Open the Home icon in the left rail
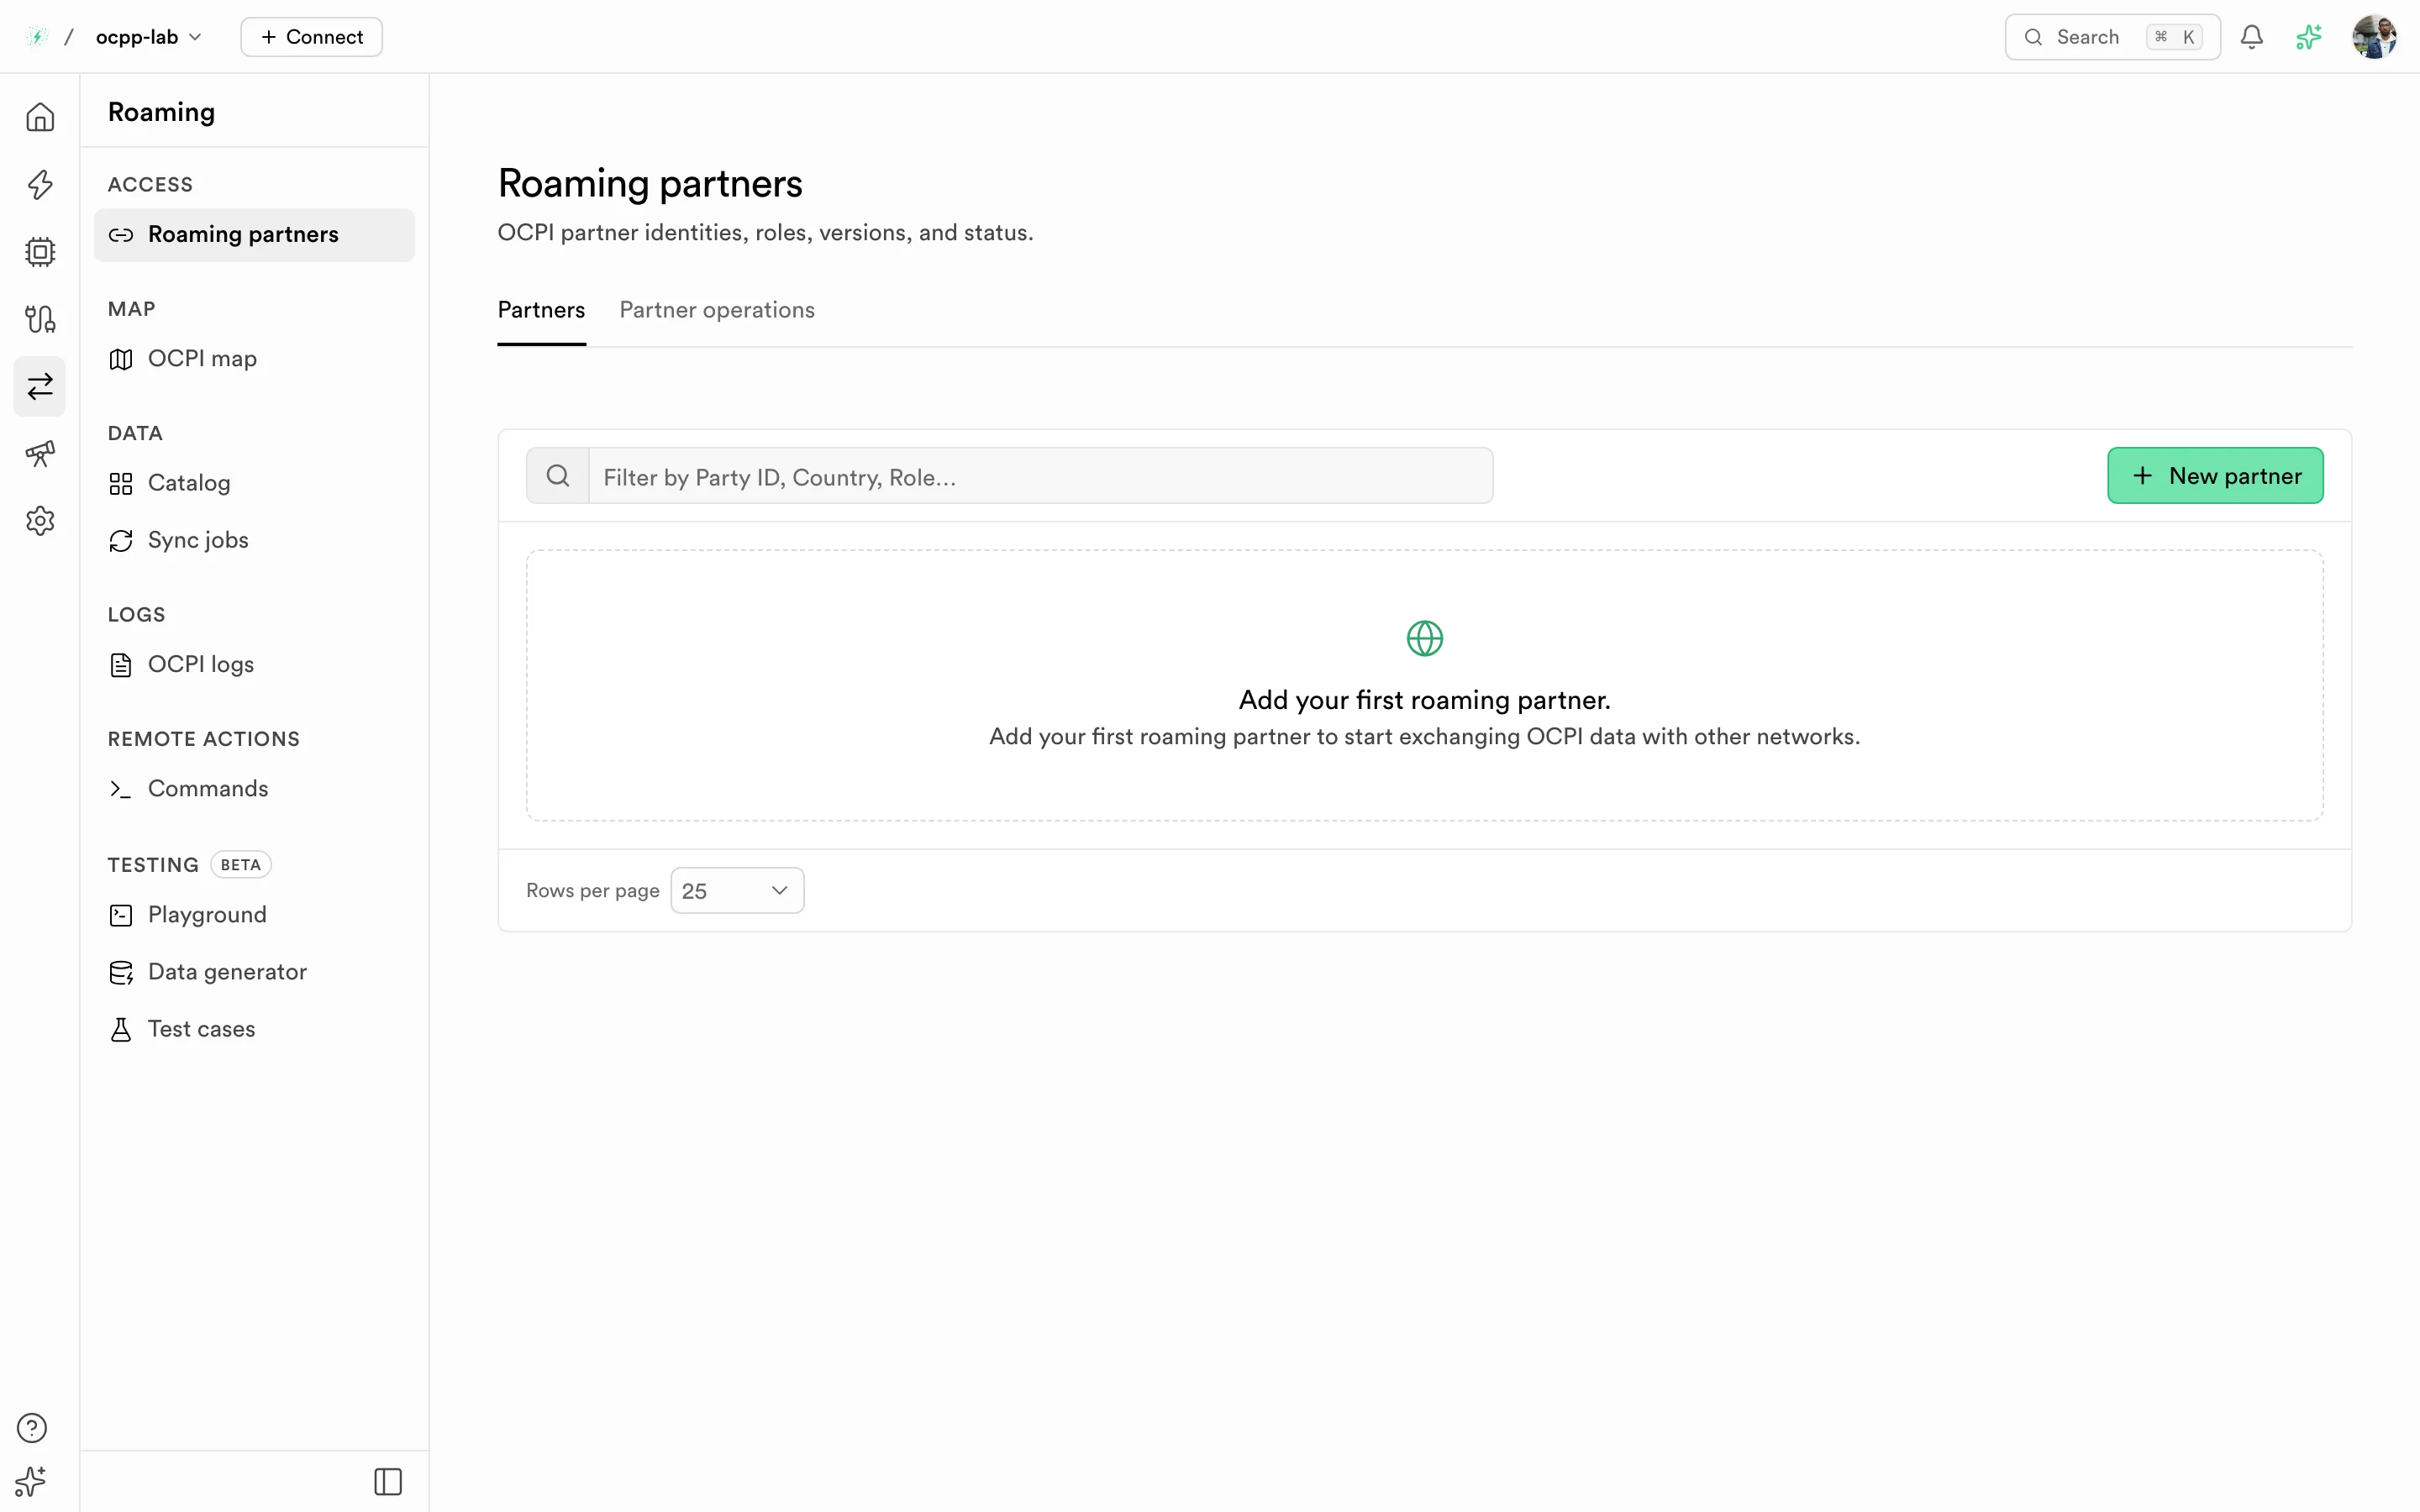The width and height of the screenshot is (2420, 1512). [40, 117]
